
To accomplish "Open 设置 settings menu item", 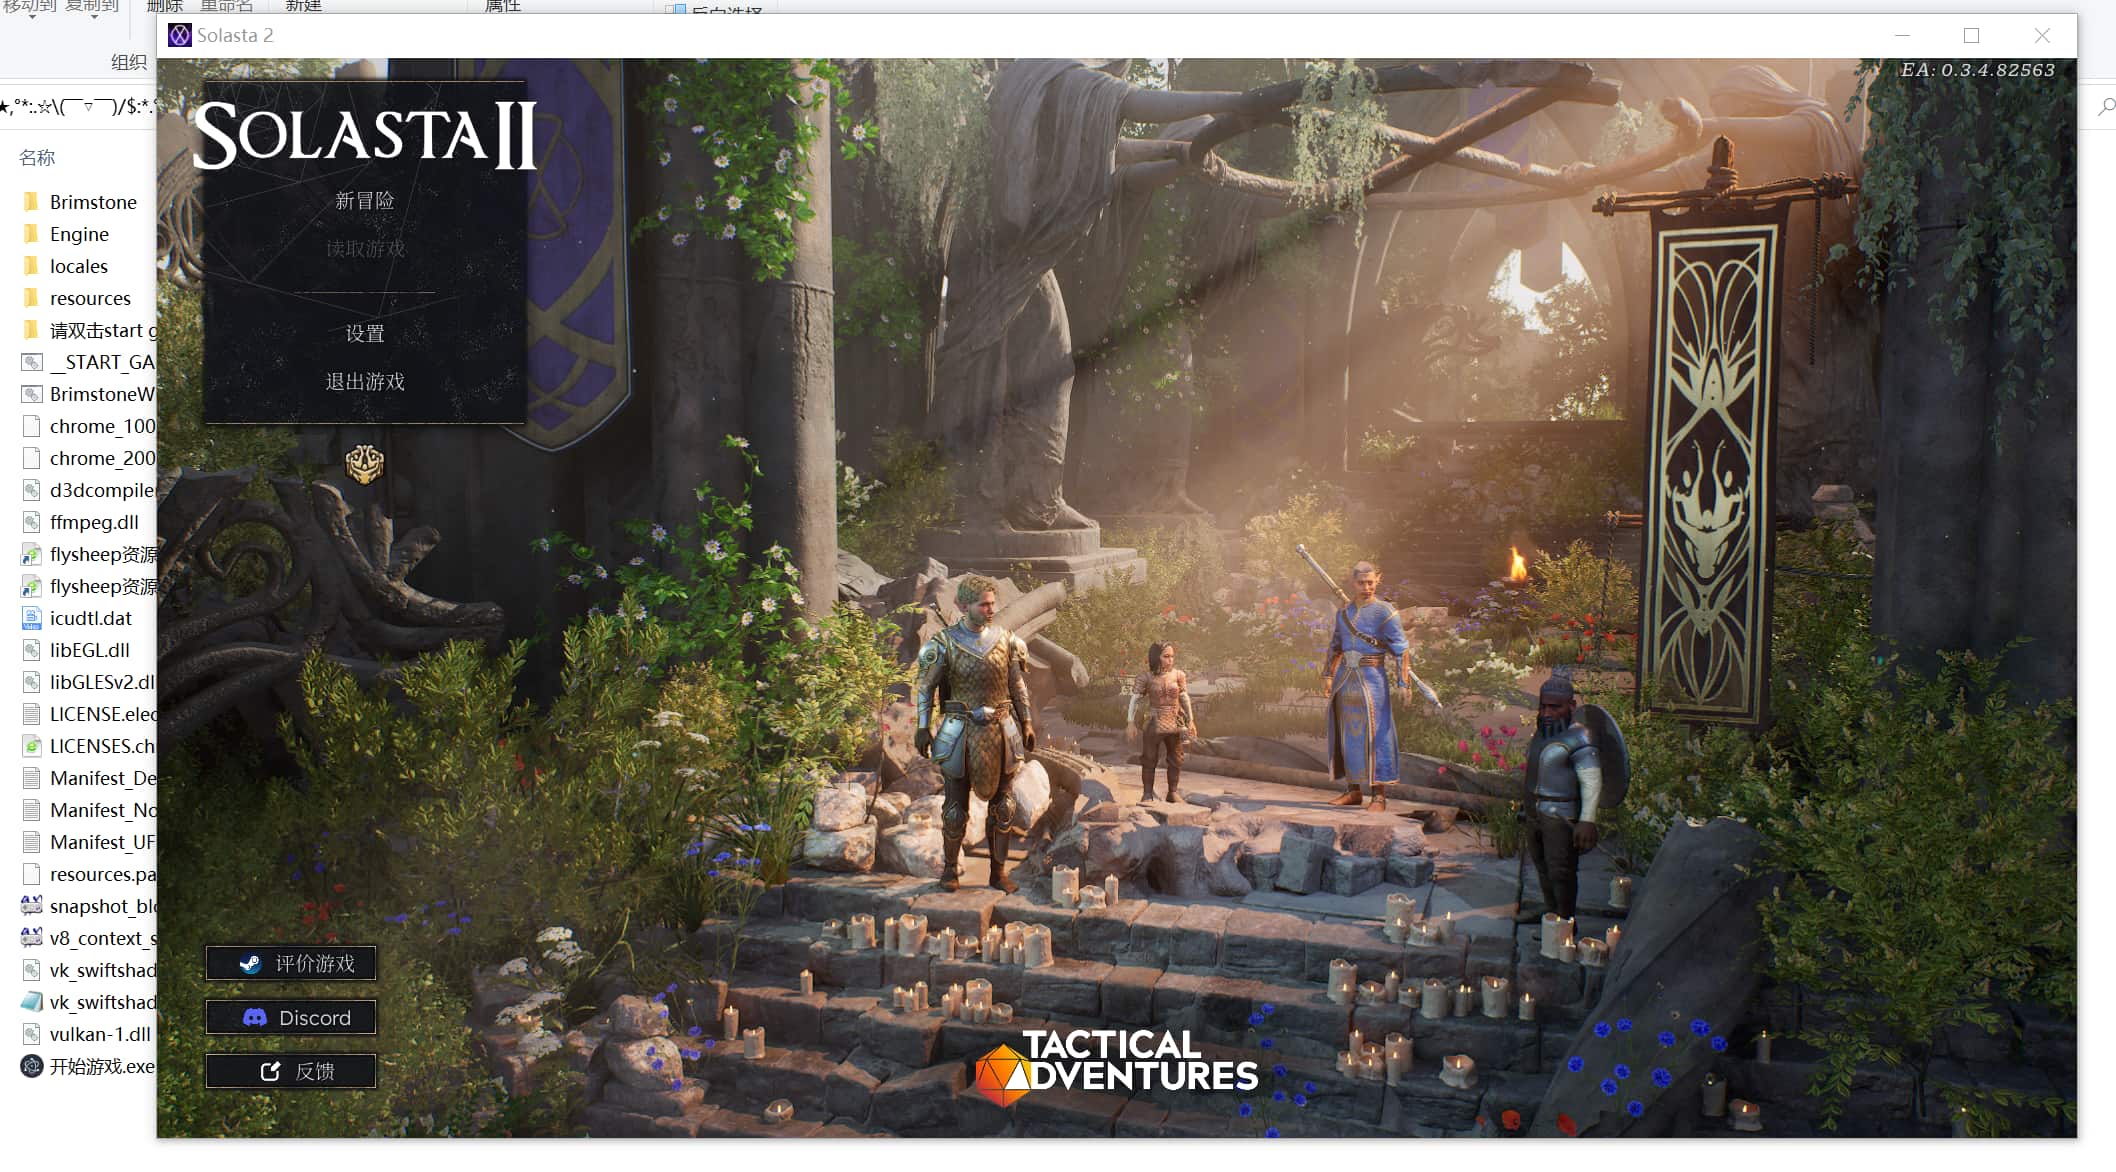I will pyautogui.click(x=364, y=334).
